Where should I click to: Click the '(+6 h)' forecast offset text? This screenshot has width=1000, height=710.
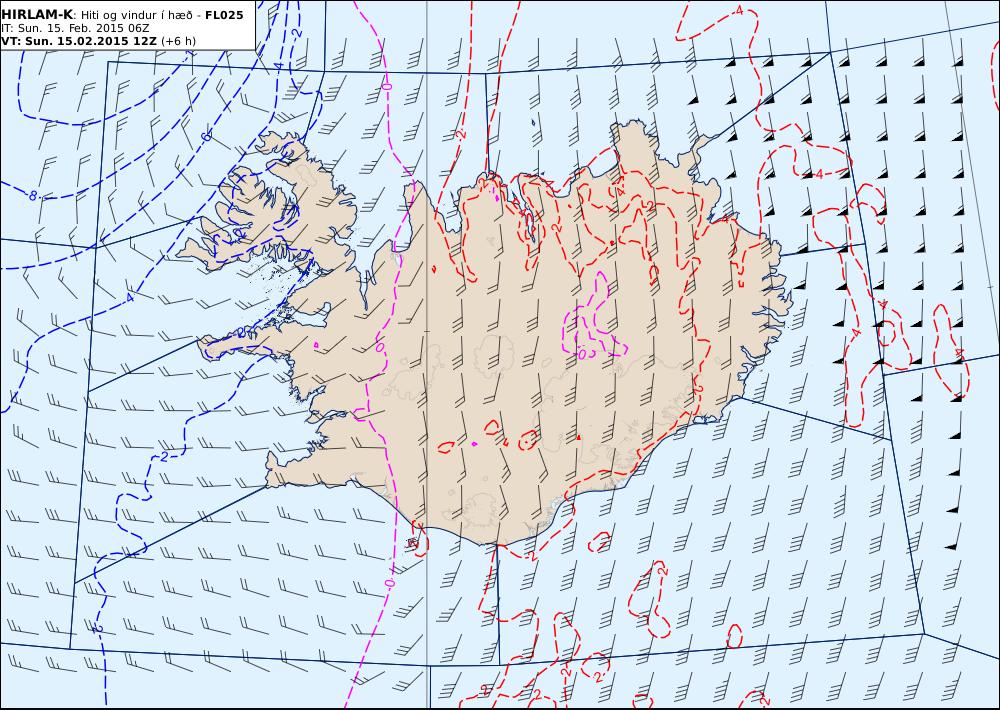179,41
